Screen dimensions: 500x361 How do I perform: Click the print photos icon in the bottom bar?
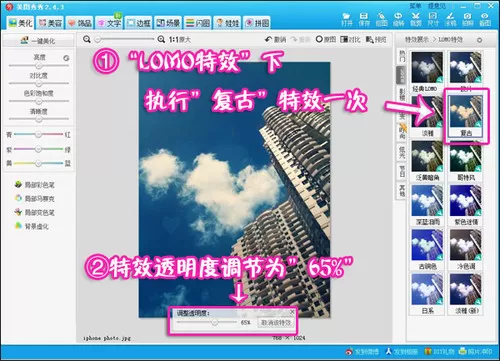coord(475,352)
